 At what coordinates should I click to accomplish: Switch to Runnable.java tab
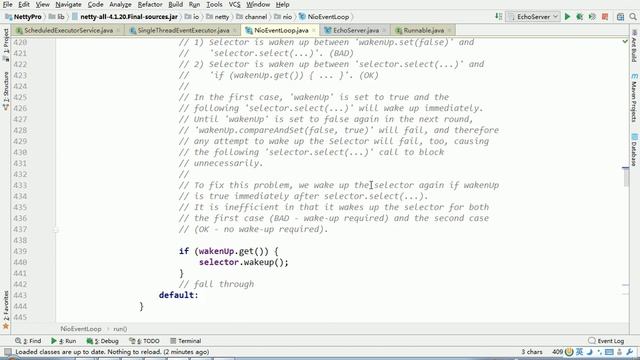(x=423, y=30)
